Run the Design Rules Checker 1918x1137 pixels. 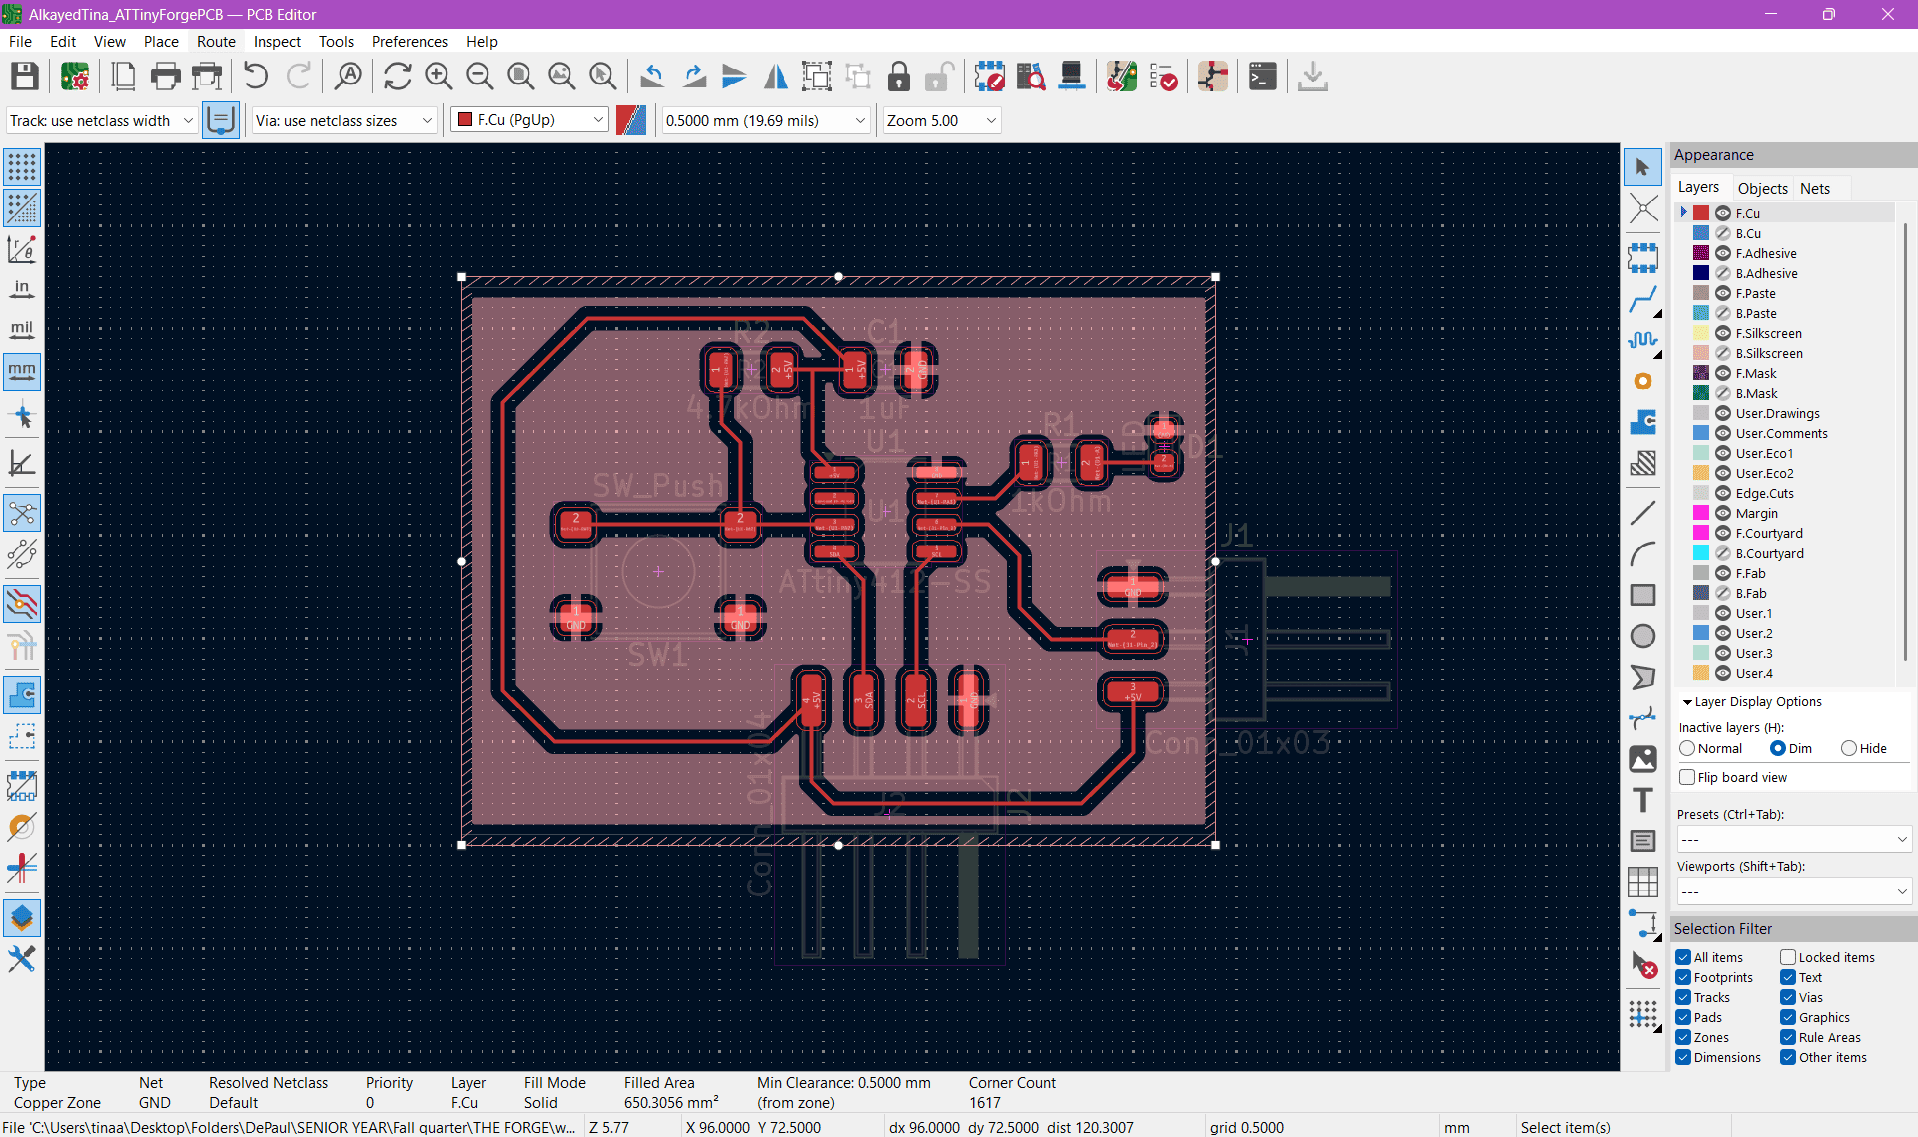(1165, 76)
